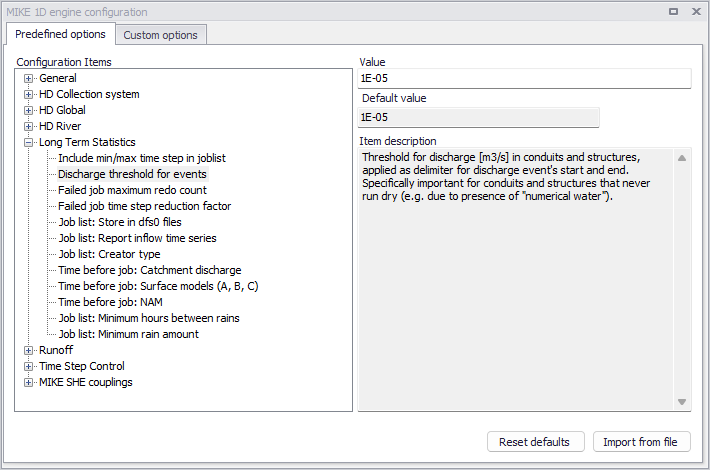Expand the HD Global node
The image size is (710, 470).
(x=29, y=110)
